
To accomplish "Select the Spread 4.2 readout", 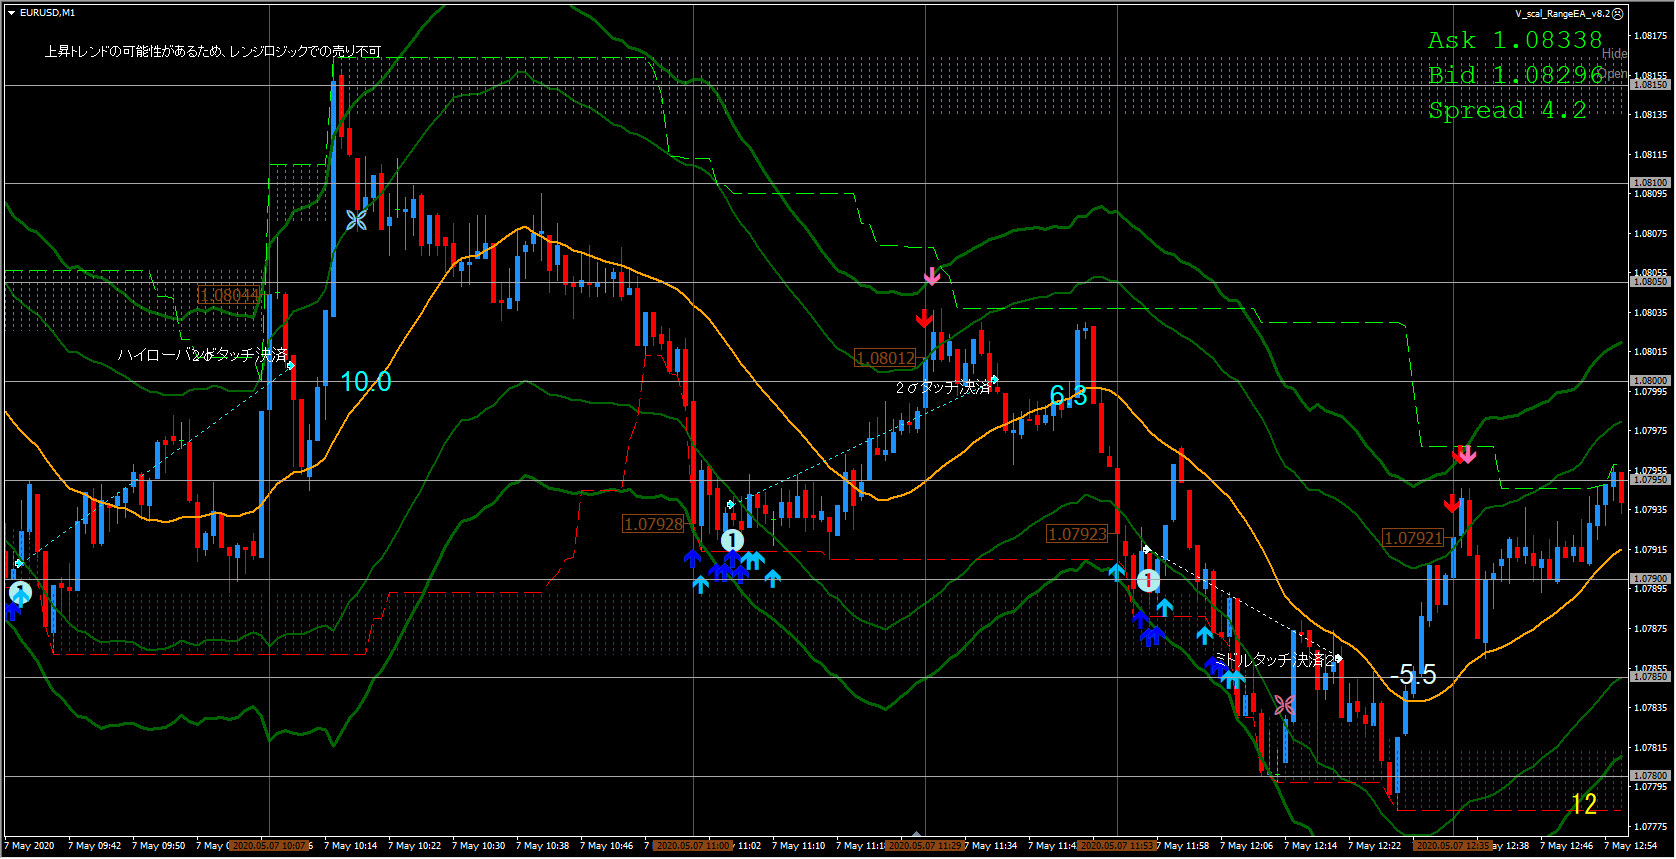I will pyautogui.click(x=1507, y=110).
